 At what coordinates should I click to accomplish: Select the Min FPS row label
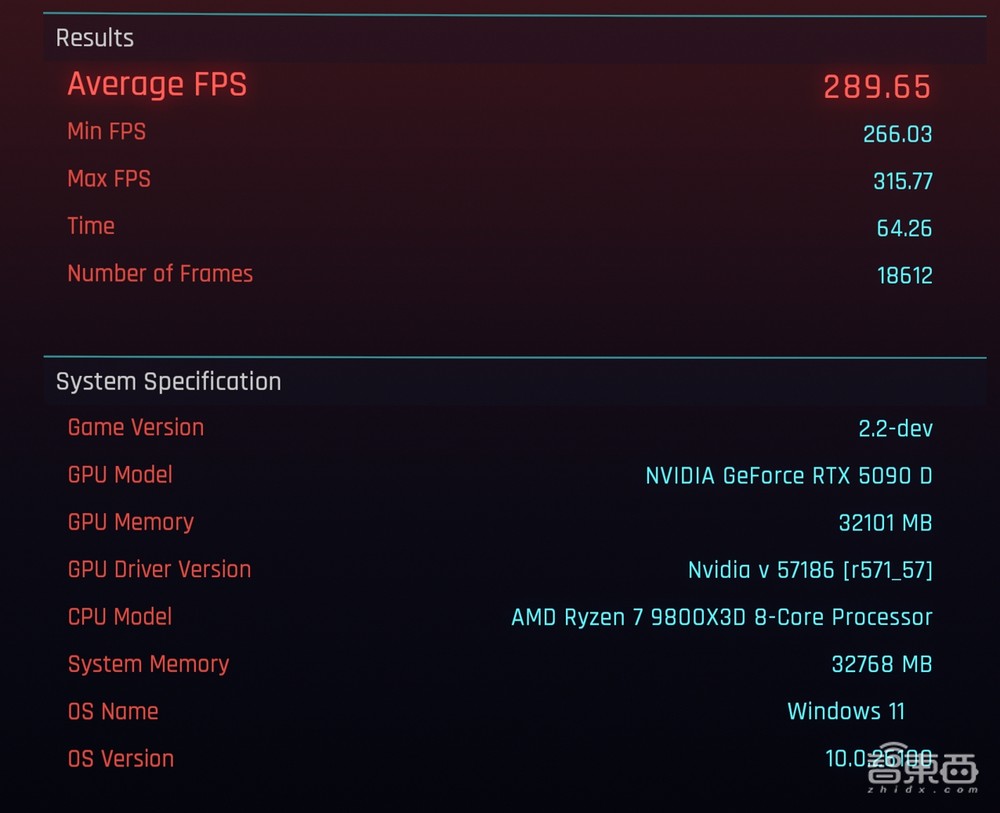(x=106, y=131)
